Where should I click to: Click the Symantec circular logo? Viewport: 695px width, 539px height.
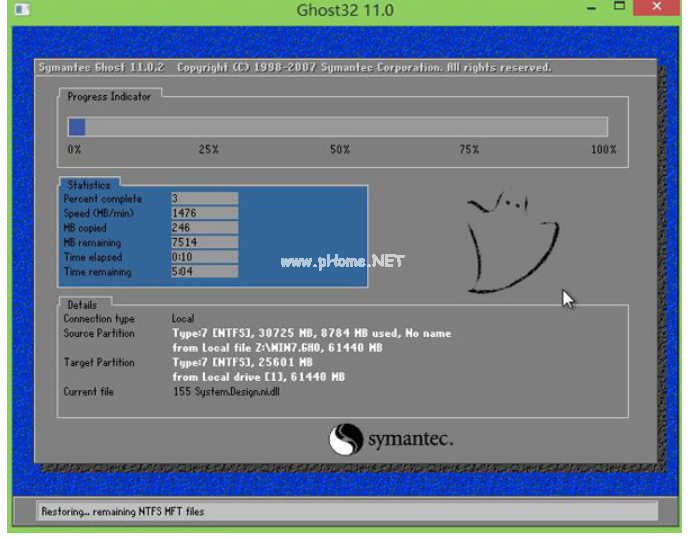pyautogui.click(x=346, y=439)
